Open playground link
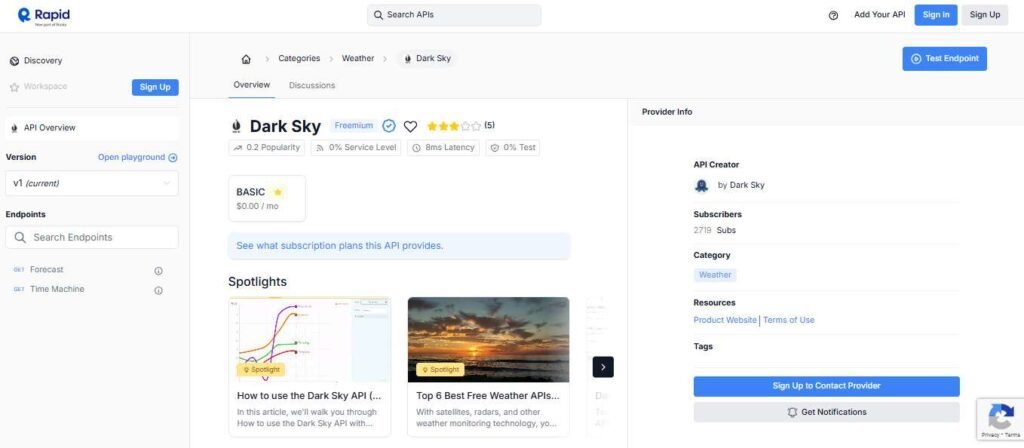The width and height of the screenshot is (1024, 448). pos(137,157)
